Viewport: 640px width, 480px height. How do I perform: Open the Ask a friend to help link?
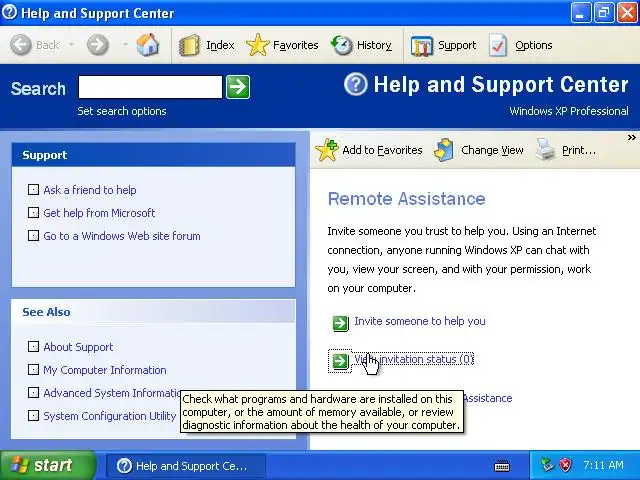tap(90, 190)
